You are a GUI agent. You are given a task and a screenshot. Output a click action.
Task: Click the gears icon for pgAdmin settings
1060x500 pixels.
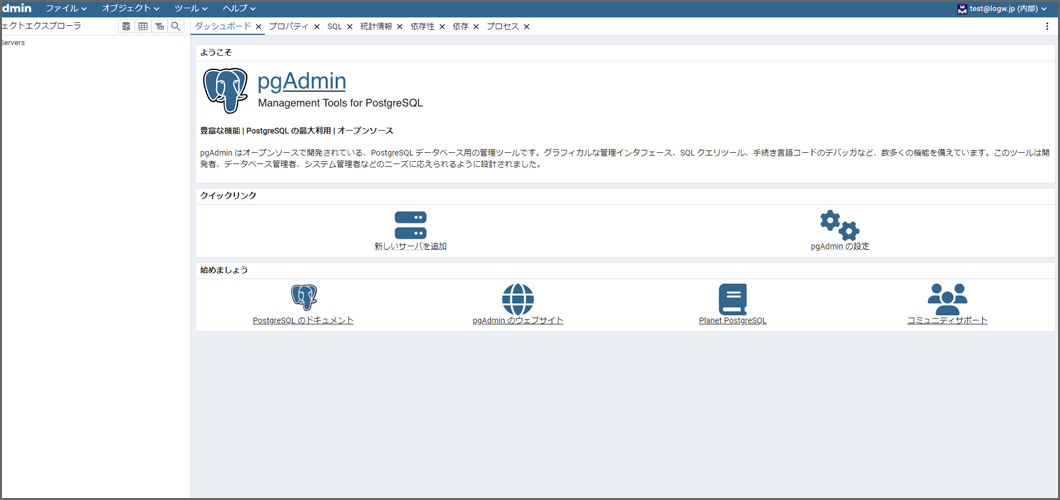(x=839, y=225)
